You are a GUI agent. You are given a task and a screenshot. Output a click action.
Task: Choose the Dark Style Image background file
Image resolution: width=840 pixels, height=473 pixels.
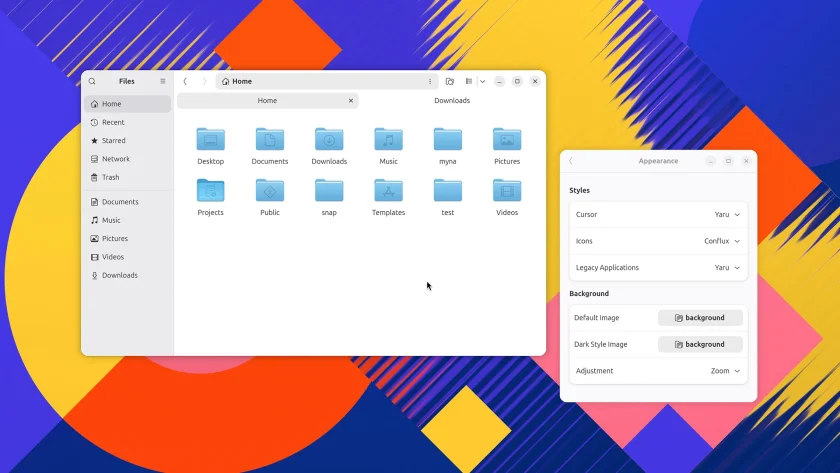(x=700, y=344)
